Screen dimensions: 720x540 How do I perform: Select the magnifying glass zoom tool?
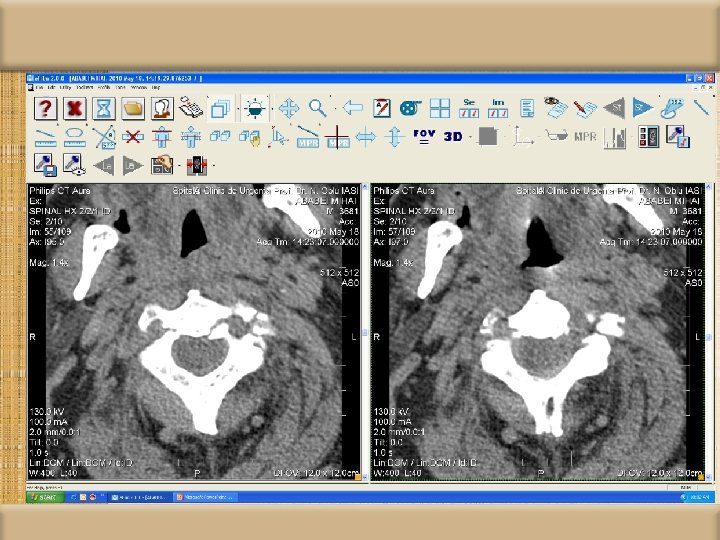coord(318,108)
